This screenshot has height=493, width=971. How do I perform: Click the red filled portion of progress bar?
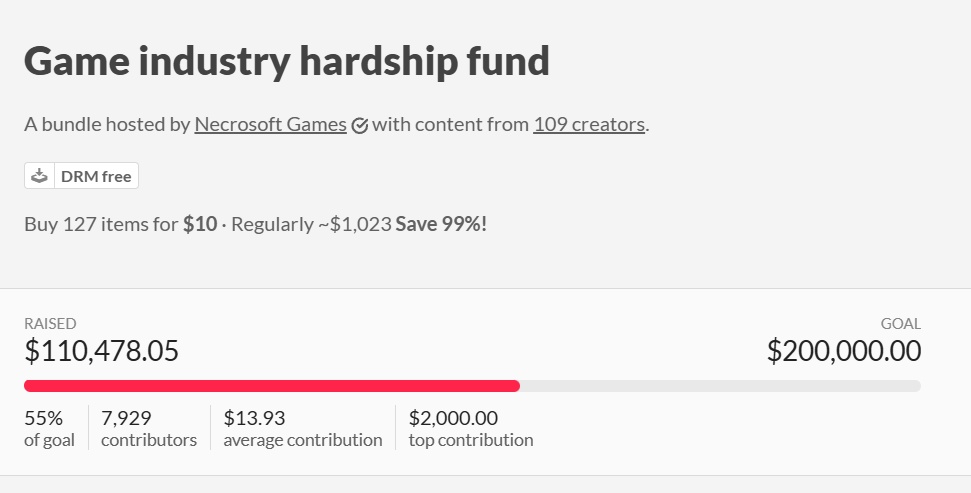[x=272, y=386]
